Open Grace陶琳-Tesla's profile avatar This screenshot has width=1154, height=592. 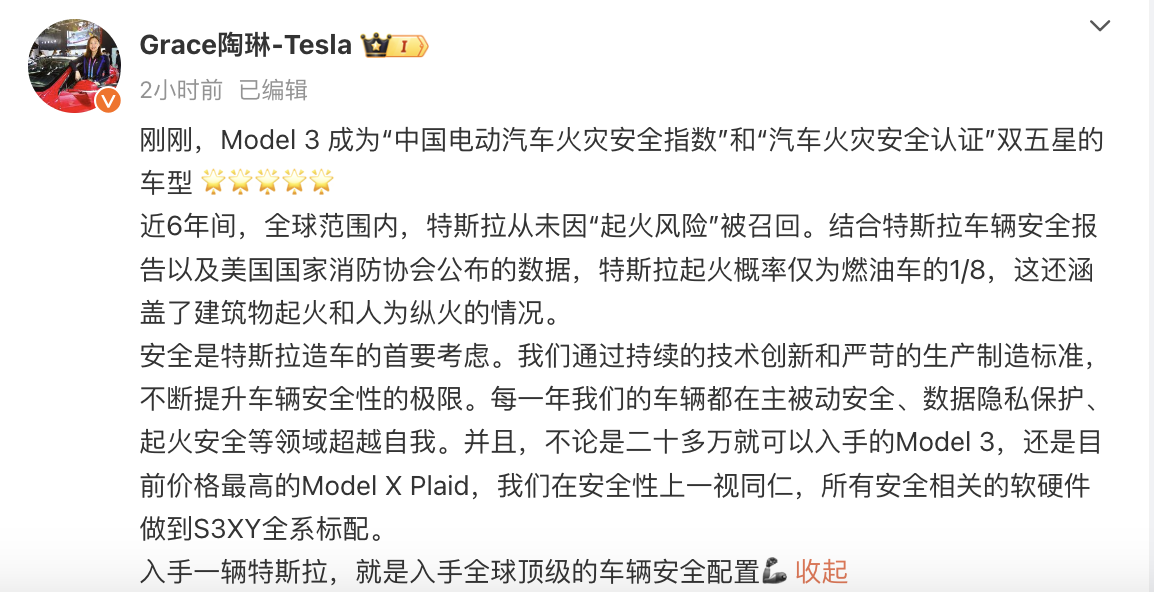pyautogui.click(x=74, y=66)
